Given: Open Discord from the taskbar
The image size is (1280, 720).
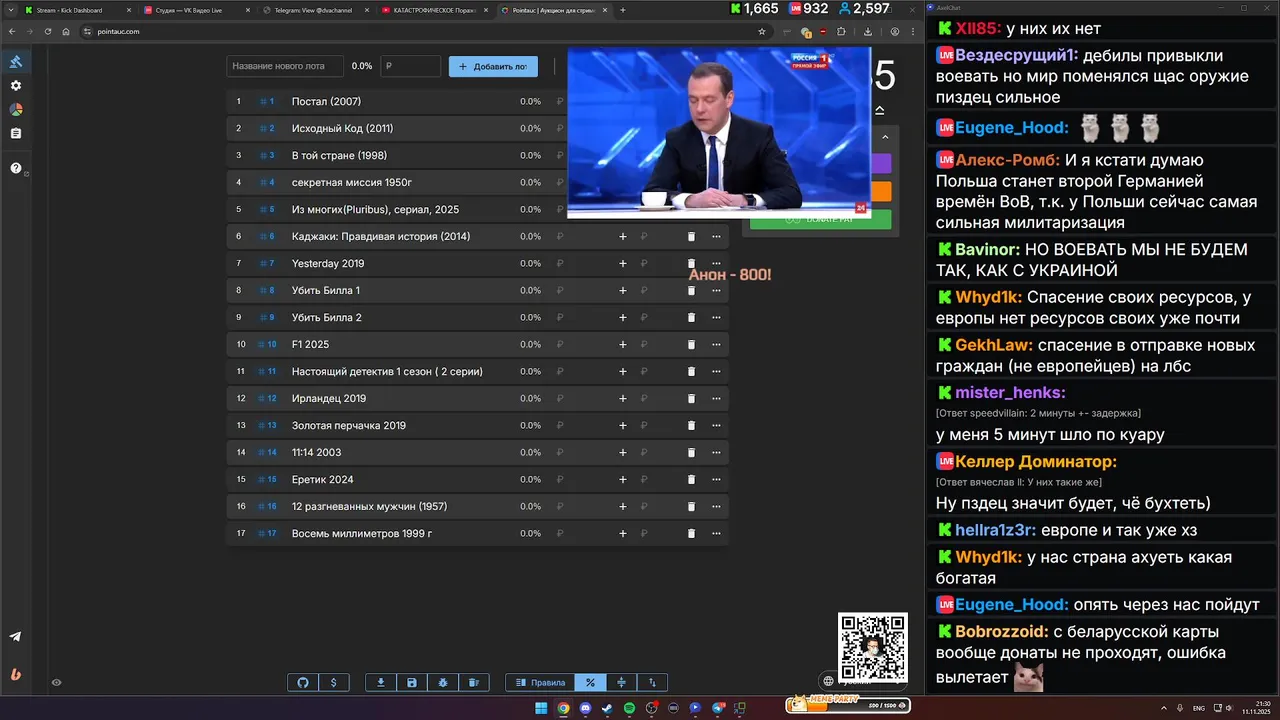Looking at the screenshot, I should coord(585,708).
